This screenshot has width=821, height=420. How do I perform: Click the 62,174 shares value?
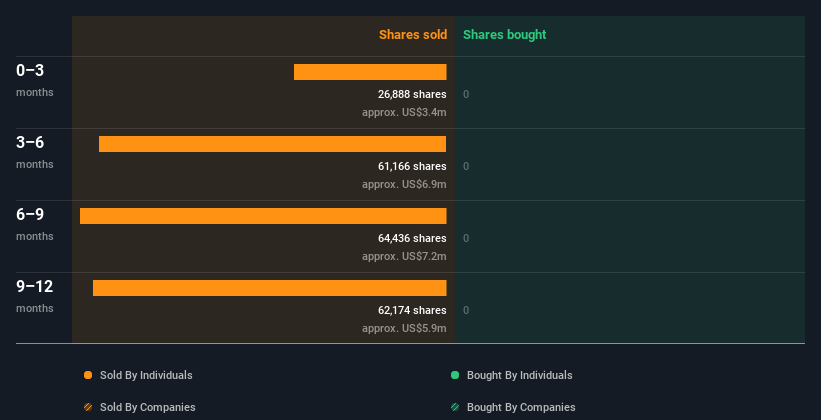tap(412, 311)
